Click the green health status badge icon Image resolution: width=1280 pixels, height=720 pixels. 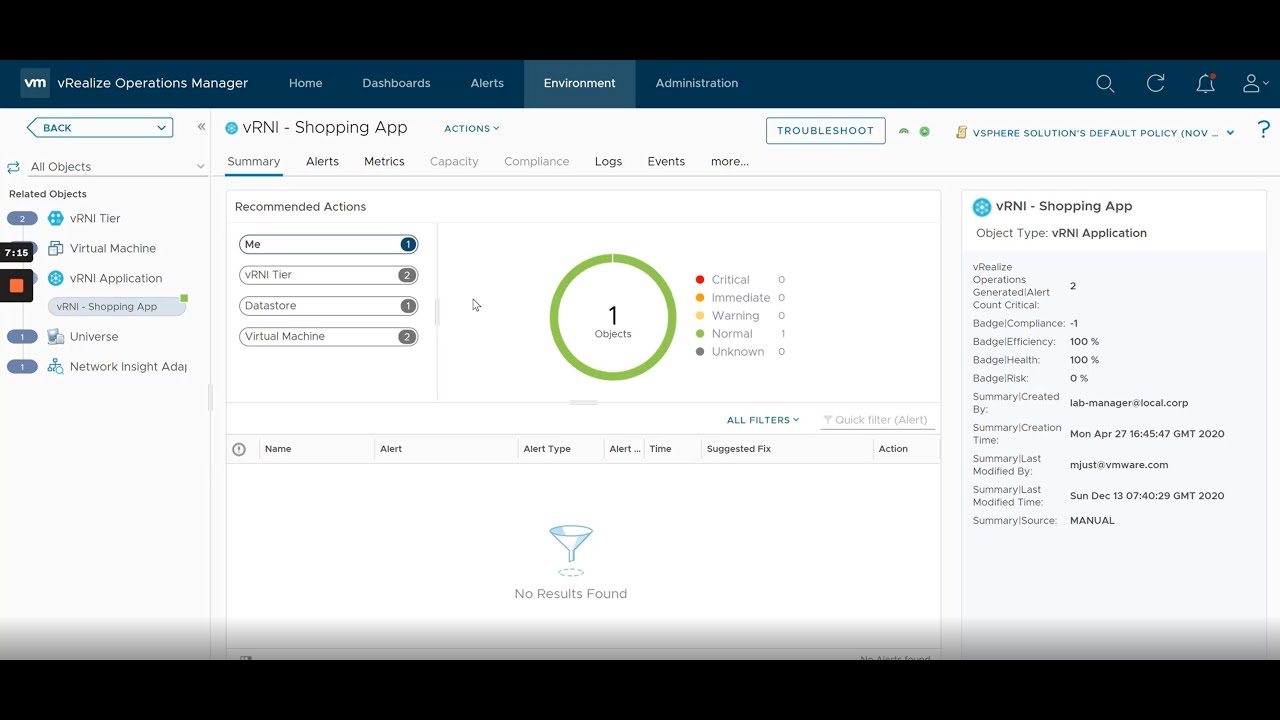[x=904, y=131]
